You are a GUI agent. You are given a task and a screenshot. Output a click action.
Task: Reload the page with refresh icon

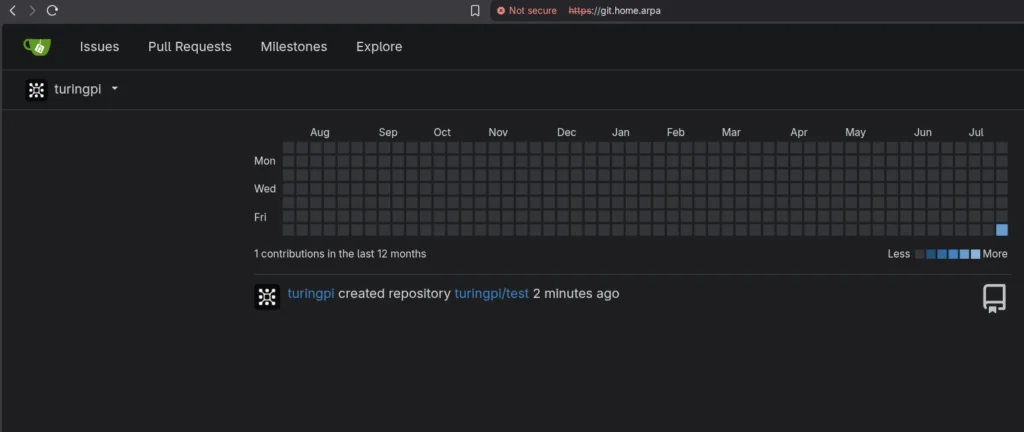[x=53, y=10]
